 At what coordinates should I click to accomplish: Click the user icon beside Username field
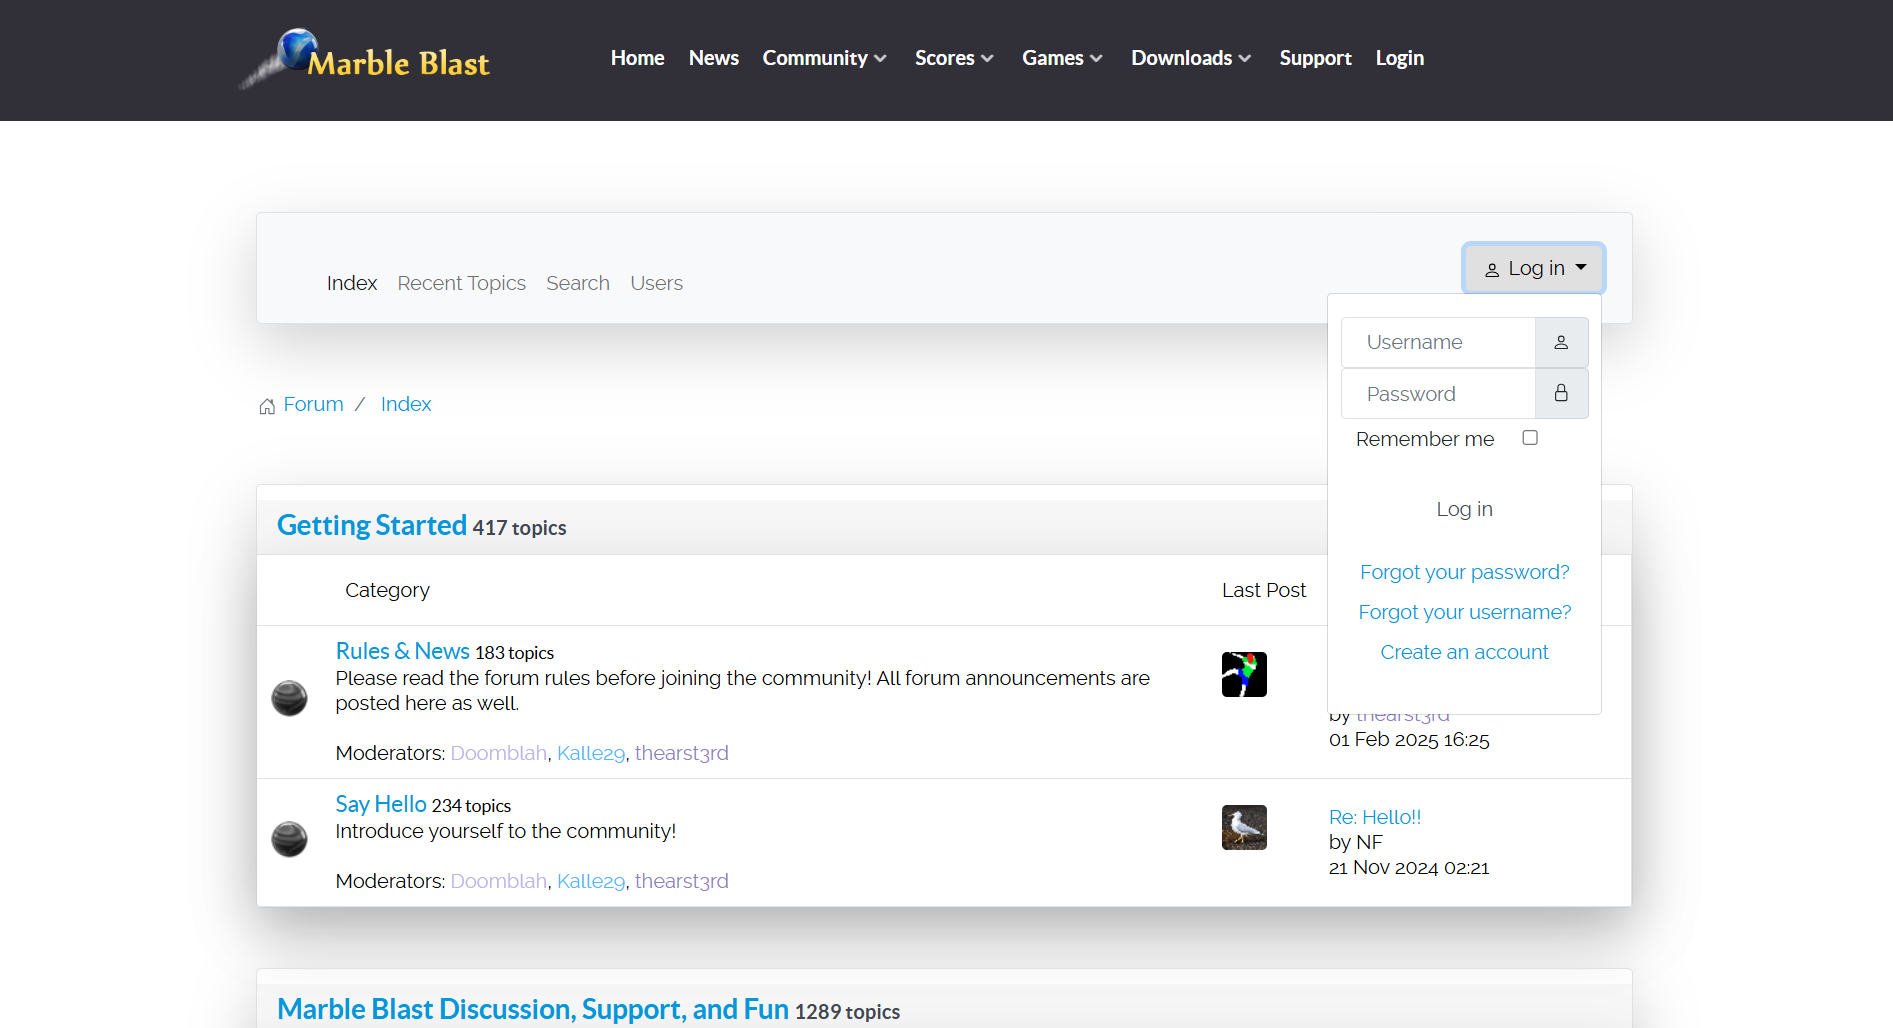tap(1561, 343)
